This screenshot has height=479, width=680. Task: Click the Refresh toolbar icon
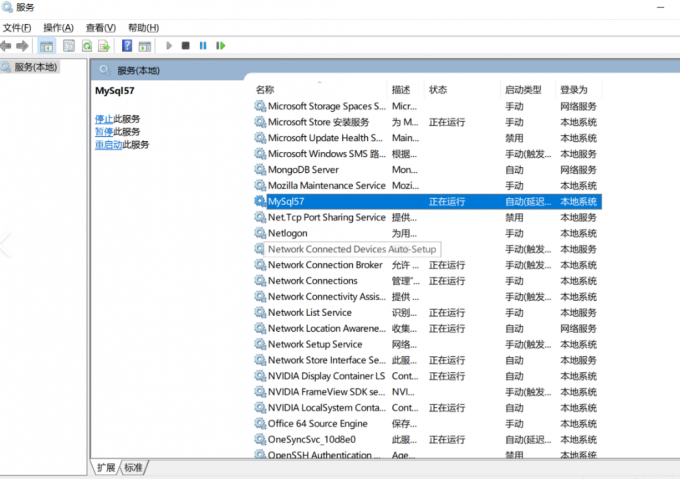click(x=87, y=46)
